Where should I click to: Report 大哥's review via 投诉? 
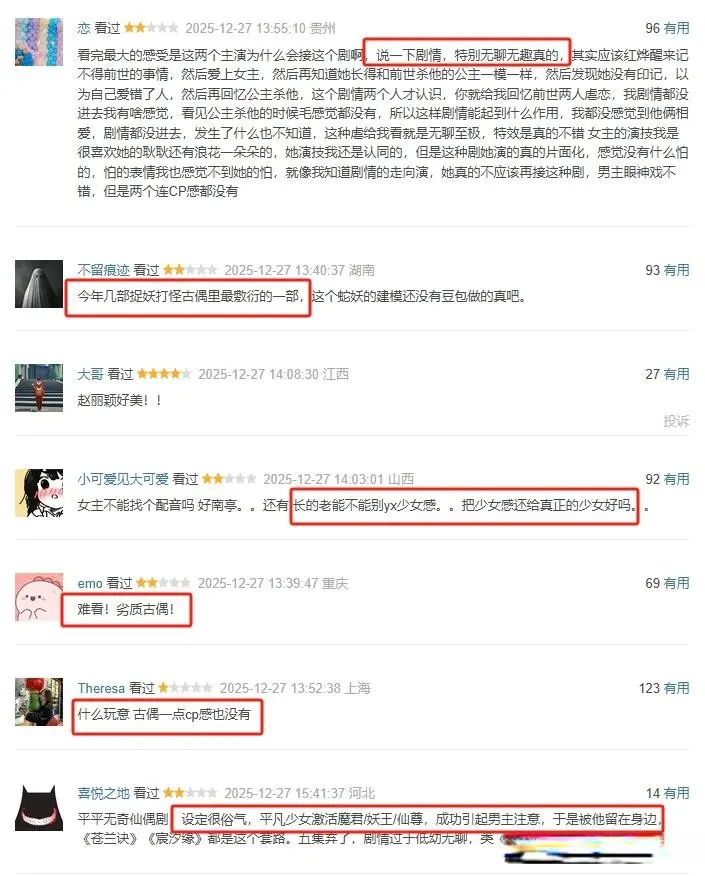point(677,421)
